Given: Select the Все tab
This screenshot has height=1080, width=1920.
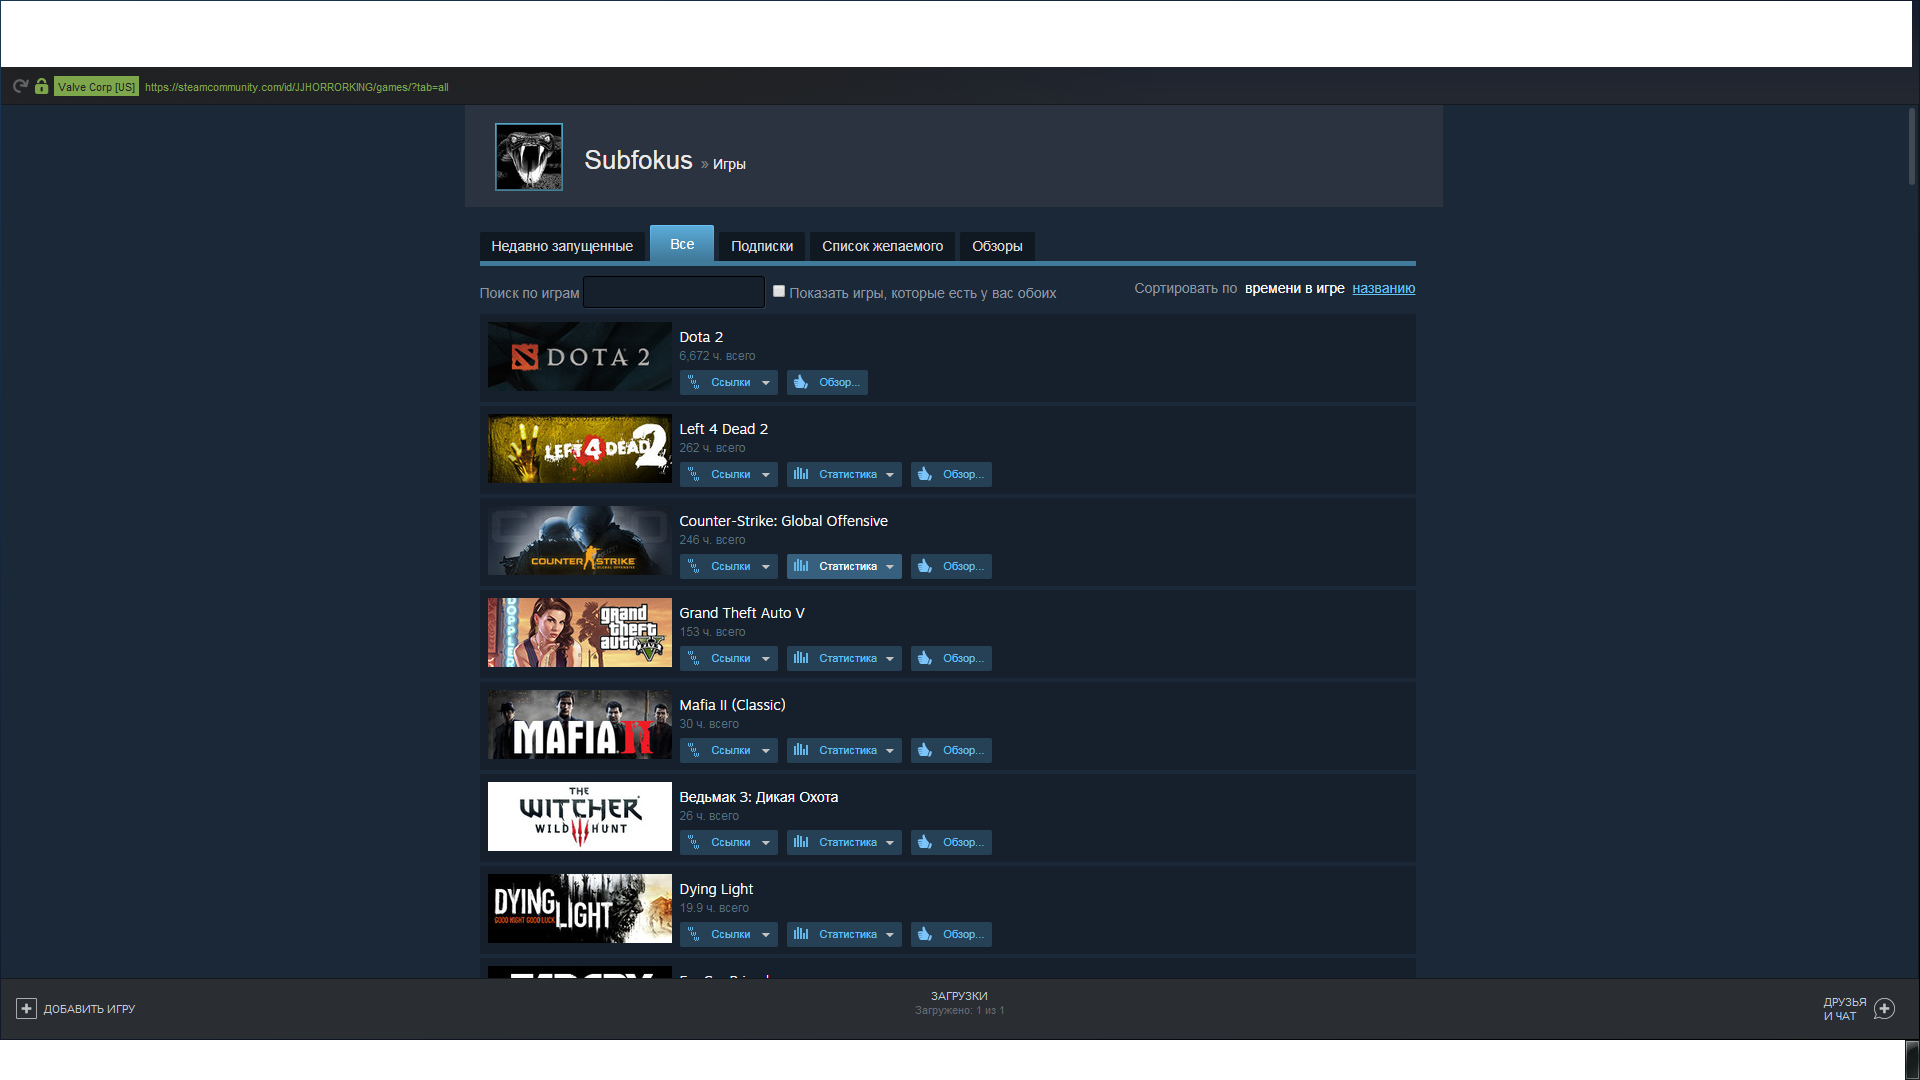Looking at the screenshot, I should 682,244.
